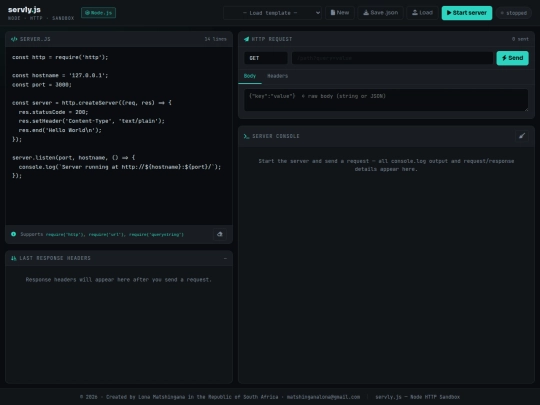This screenshot has height=405, width=540.
Task: Click the res.setHeader Content-Type line
Action: pyautogui.click(x=92, y=121)
